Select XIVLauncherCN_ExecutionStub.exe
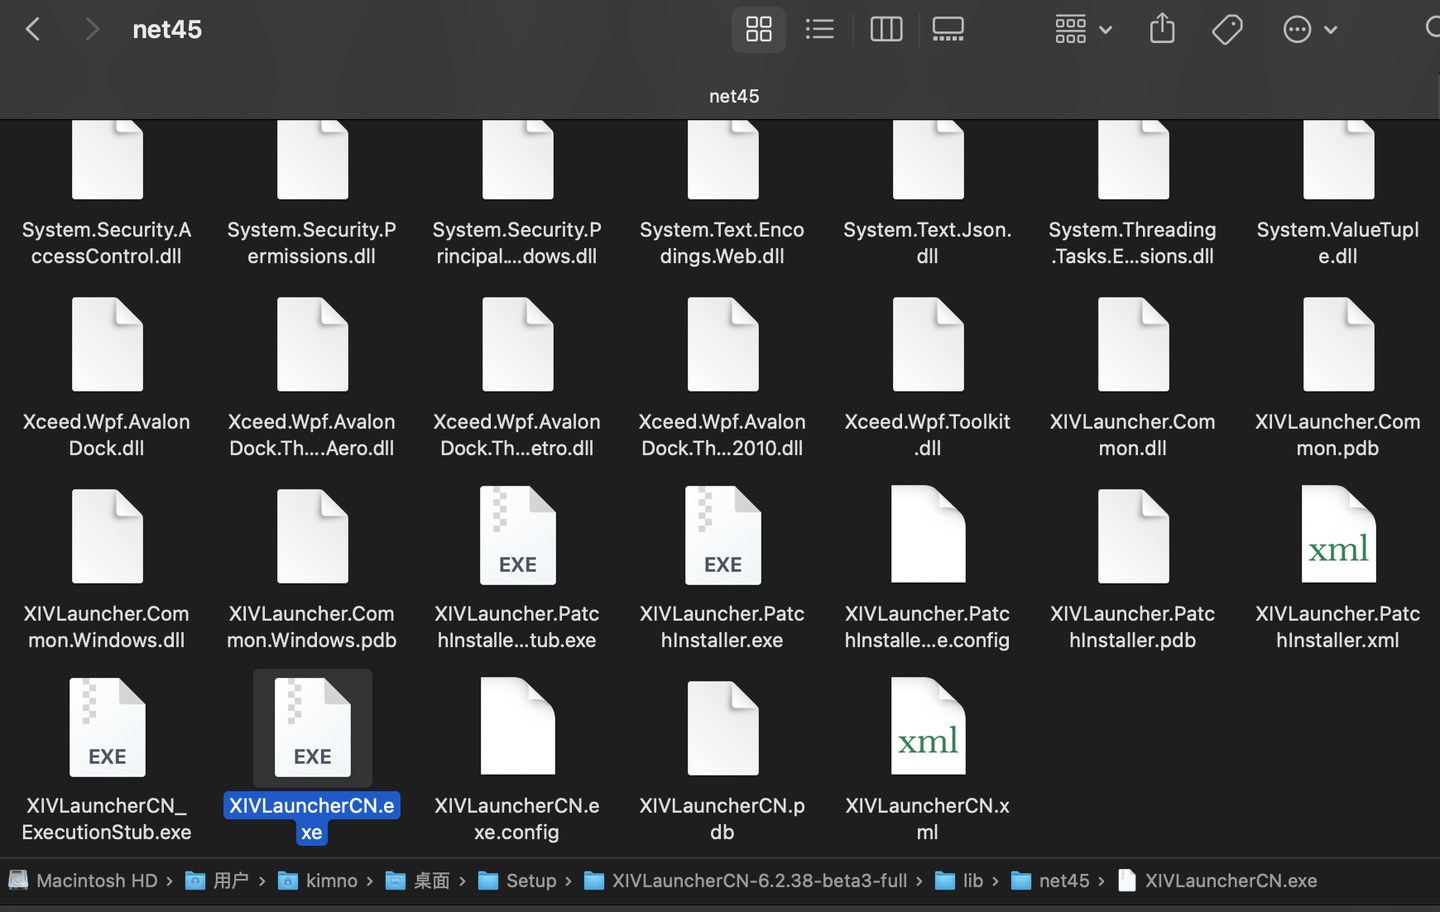Screen dimensions: 1440x912 tap(107, 727)
